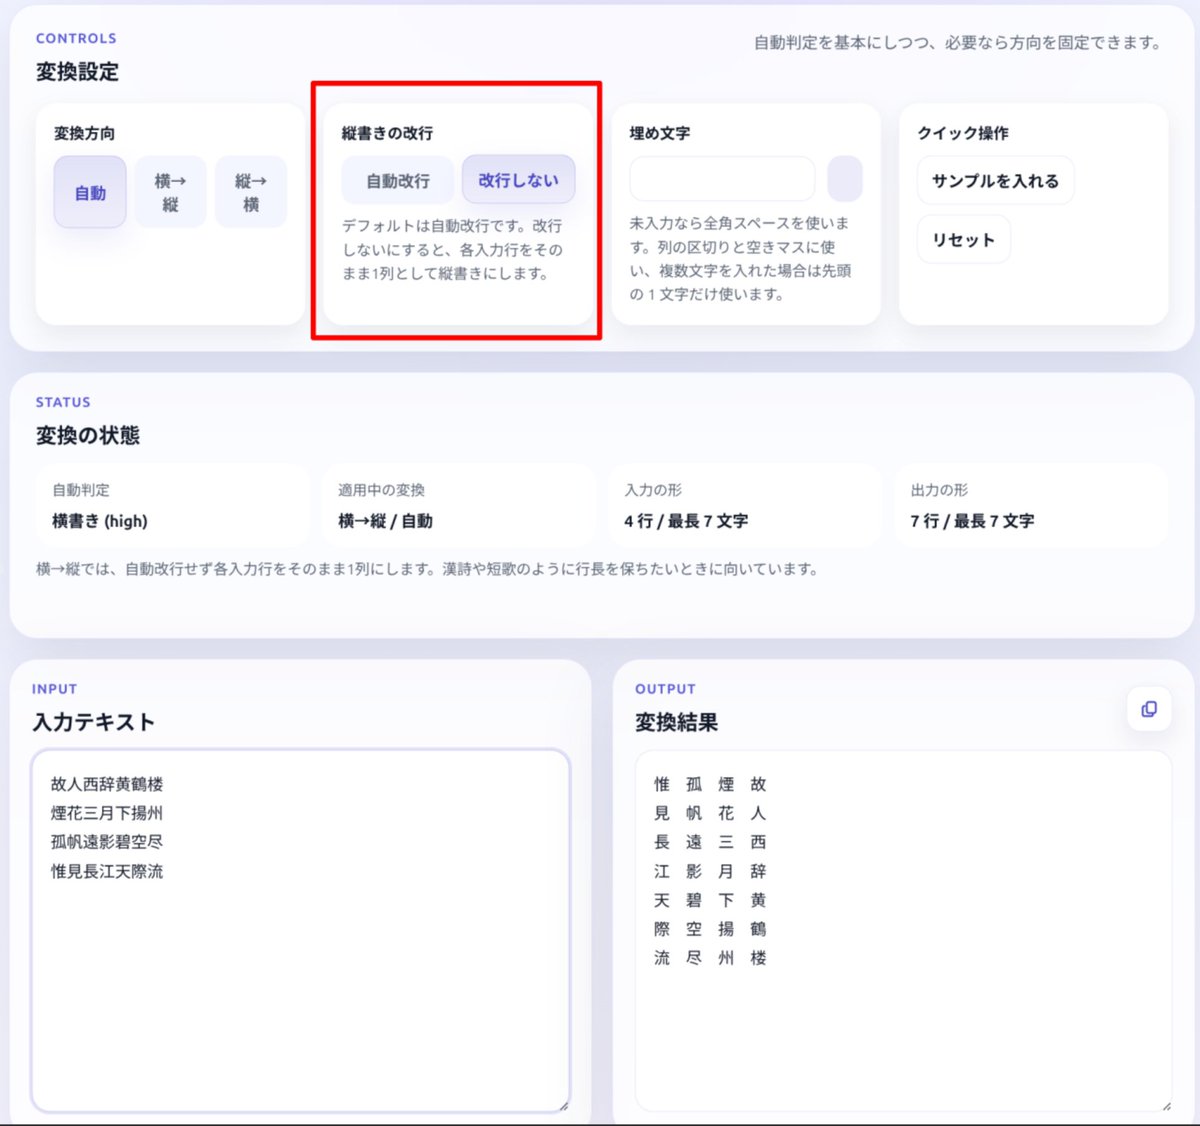Viewport: 1200px width, 1126px height.
Task: Enable 自動改行 line-breaking mode
Action: (x=397, y=181)
